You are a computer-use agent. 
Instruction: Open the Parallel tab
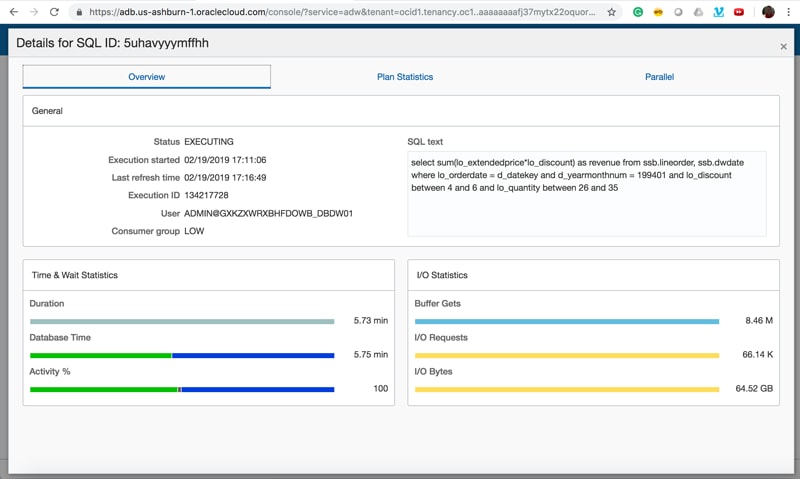coord(659,77)
